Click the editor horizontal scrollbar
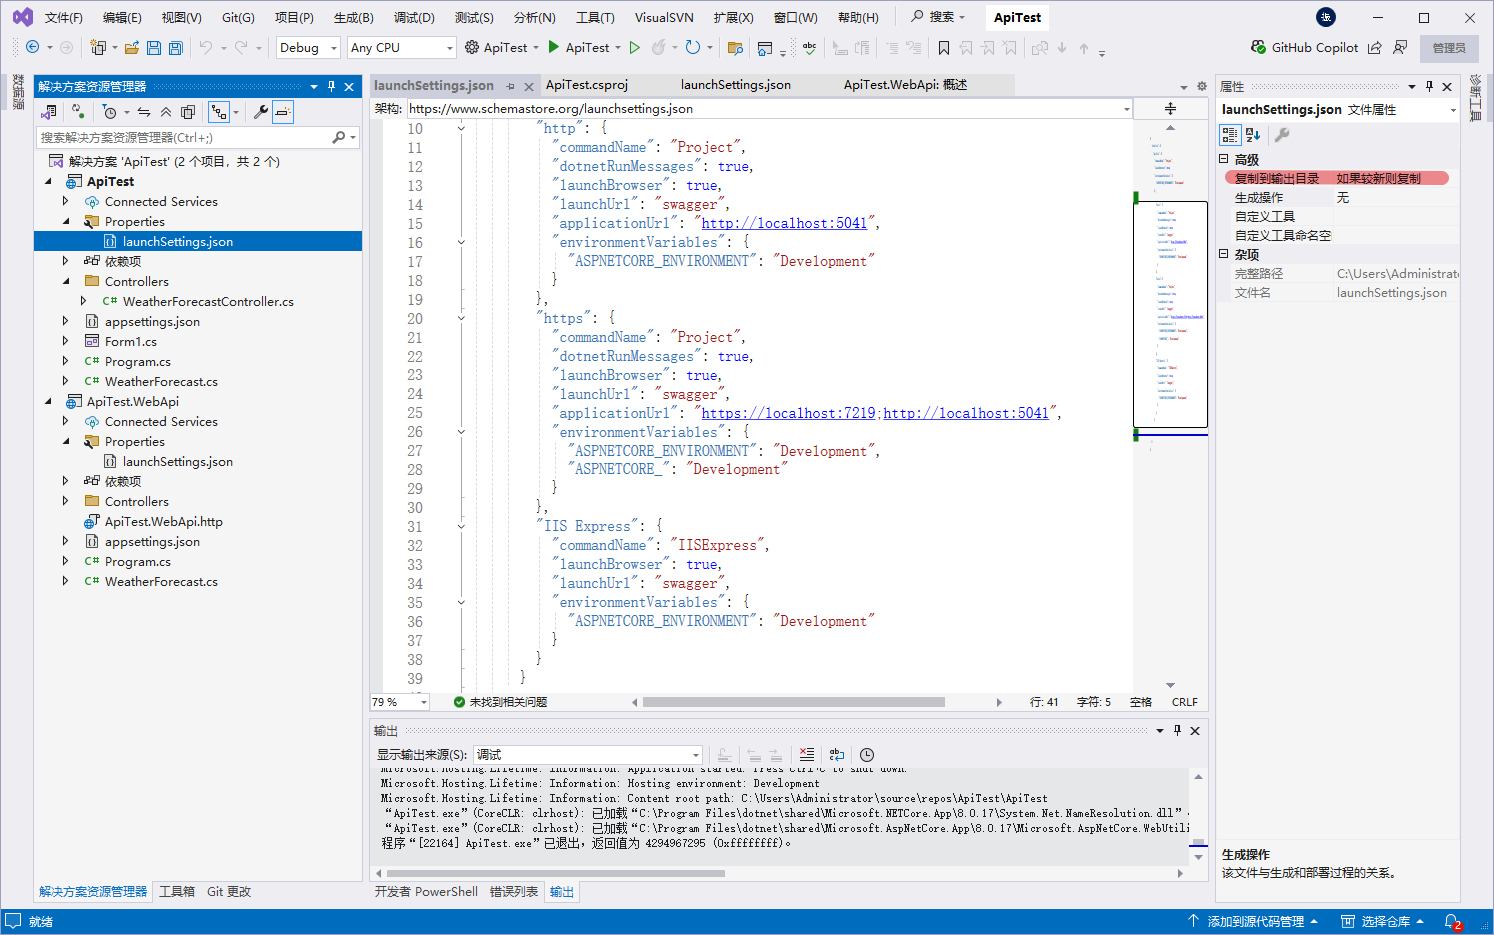Viewport: 1494px width, 935px height. pyautogui.click(x=793, y=702)
